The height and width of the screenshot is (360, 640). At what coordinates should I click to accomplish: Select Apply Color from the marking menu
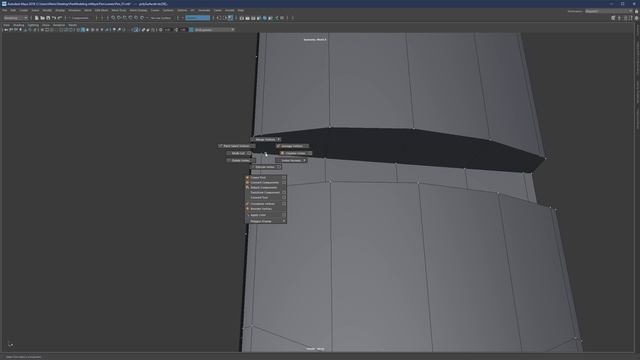click(266, 215)
